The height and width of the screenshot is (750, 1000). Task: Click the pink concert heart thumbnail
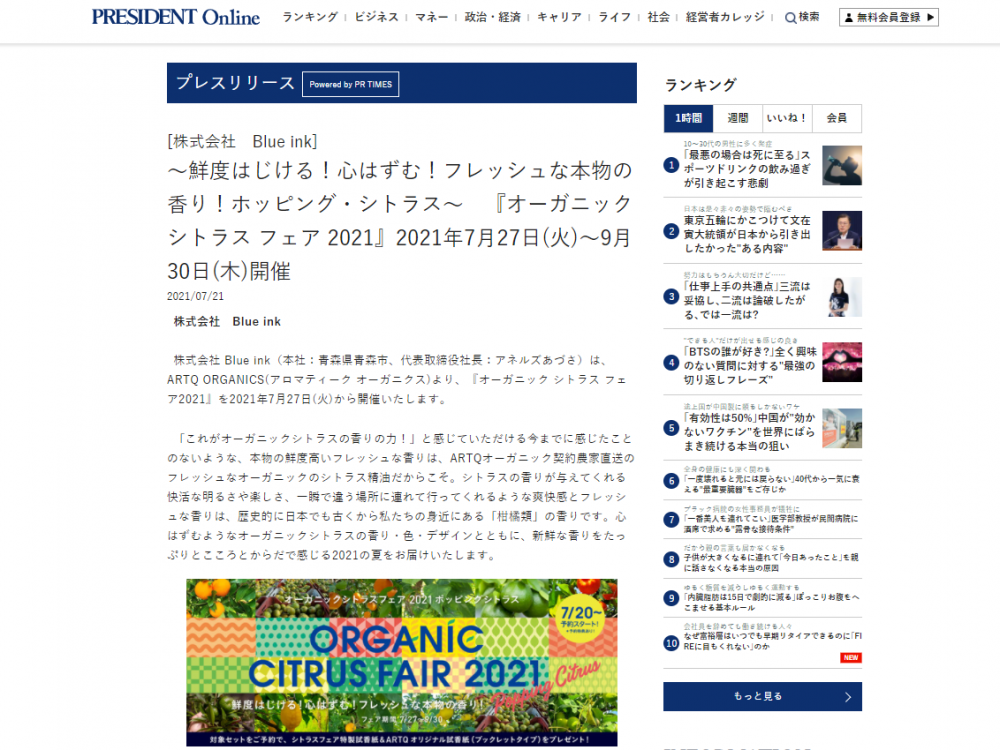[x=842, y=362]
